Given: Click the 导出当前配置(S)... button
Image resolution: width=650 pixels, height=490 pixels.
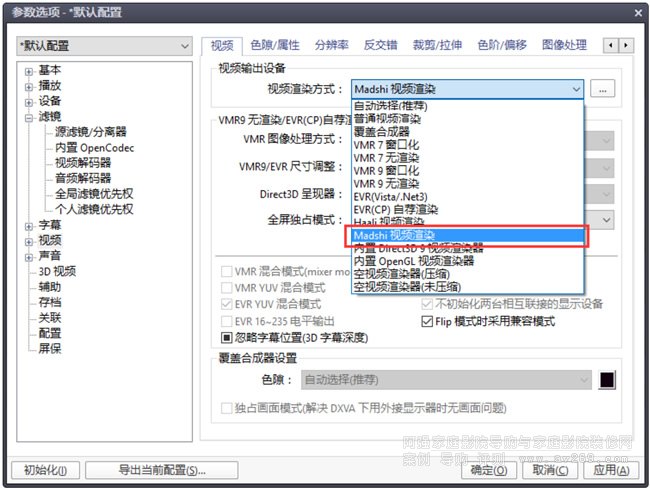Looking at the screenshot, I should click(160, 470).
